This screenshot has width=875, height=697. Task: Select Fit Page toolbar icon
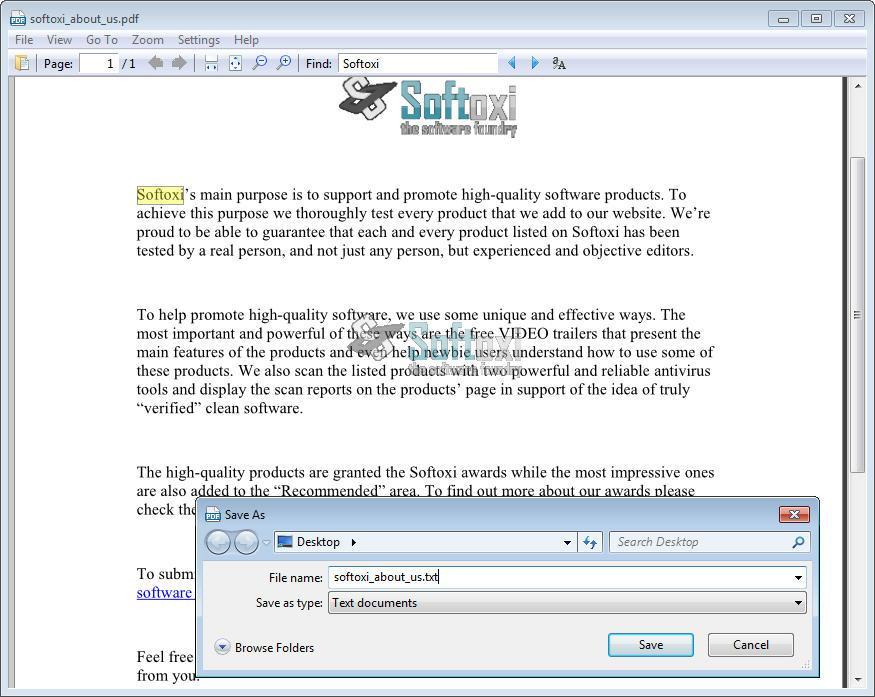(x=235, y=63)
